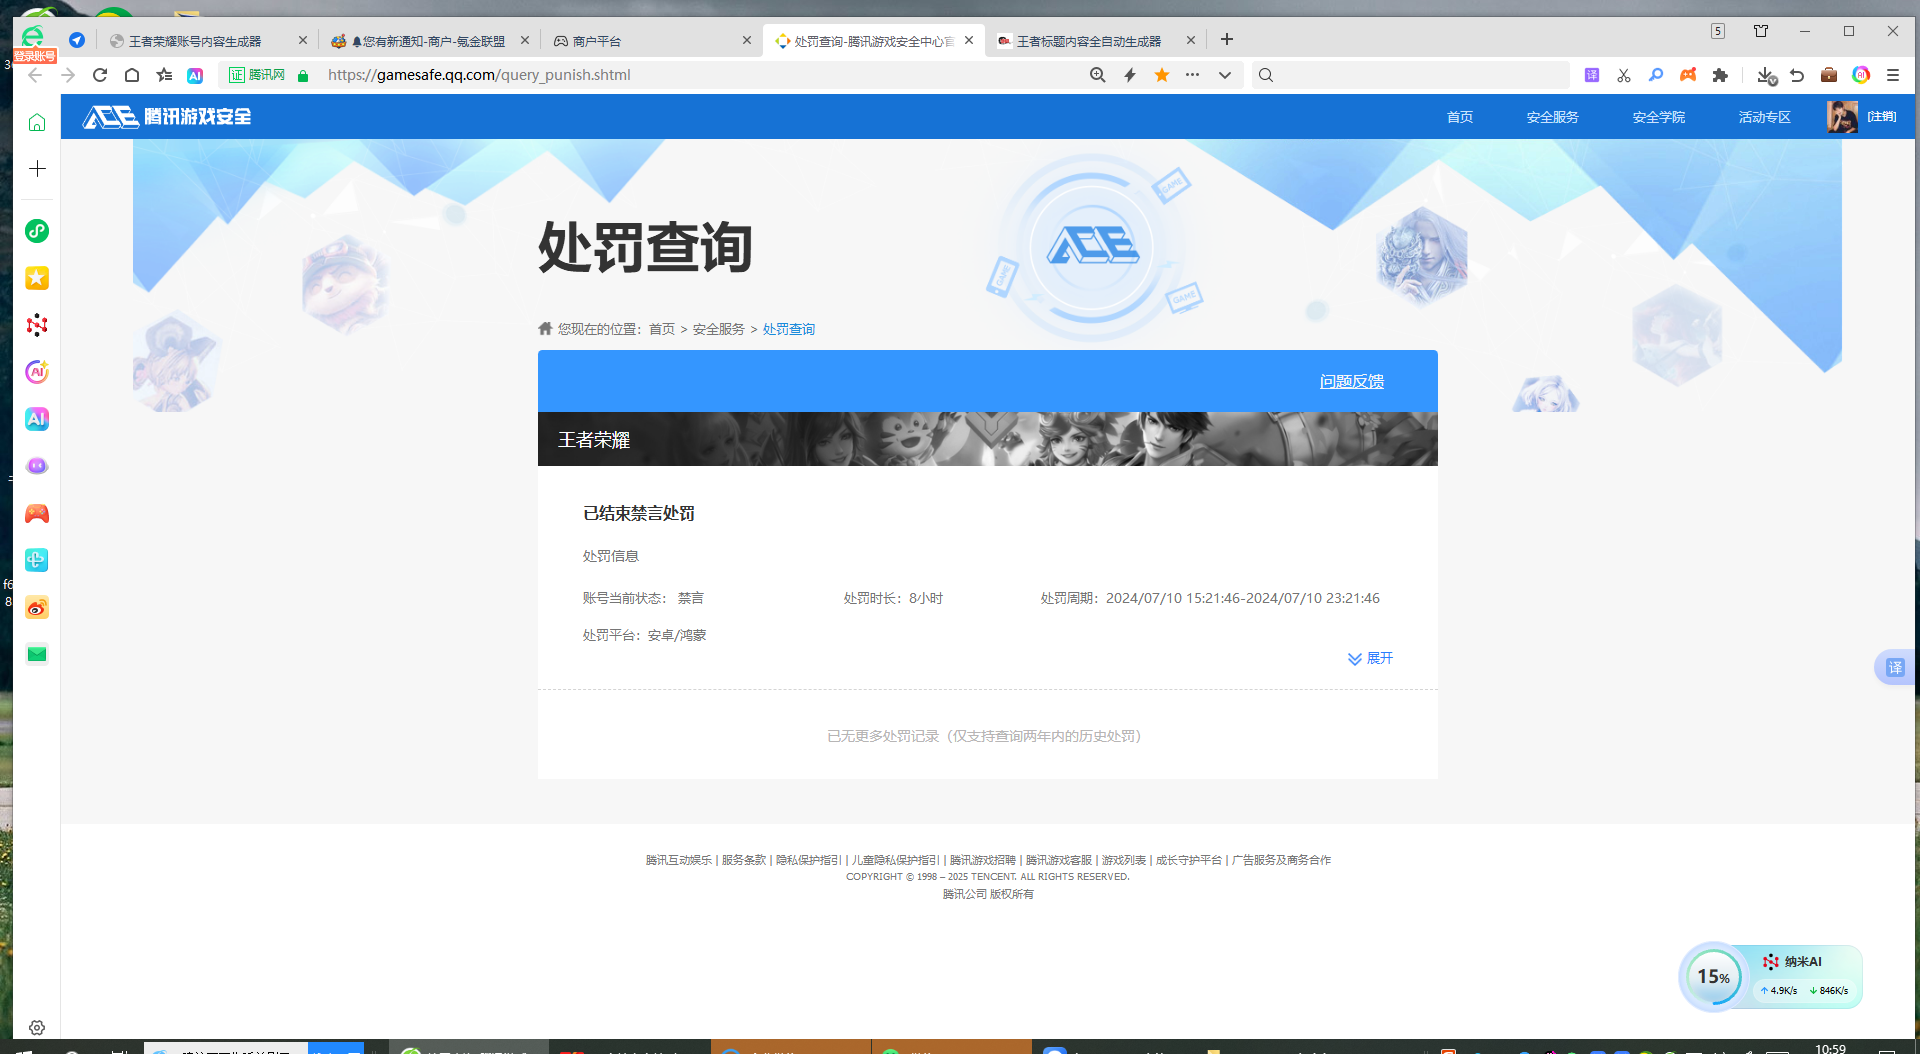Open the scissors screenshot tool
The height and width of the screenshot is (1054, 1920).
click(x=1624, y=75)
